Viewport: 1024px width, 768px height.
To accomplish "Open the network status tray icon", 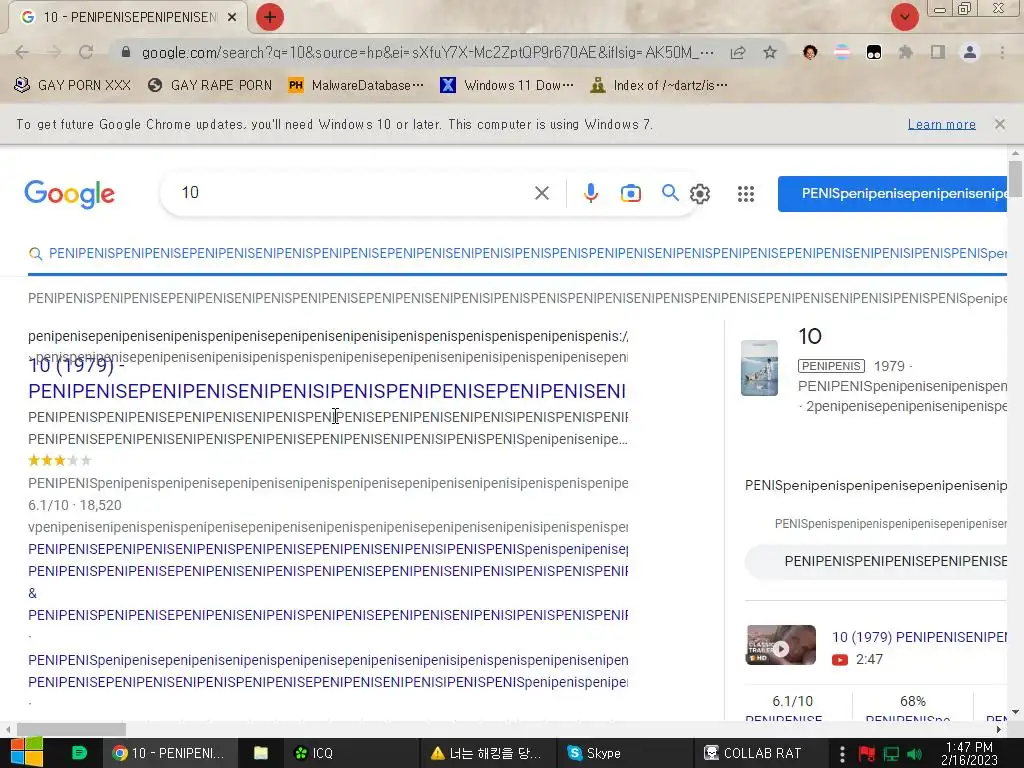I will pyautogui.click(x=891, y=754).
